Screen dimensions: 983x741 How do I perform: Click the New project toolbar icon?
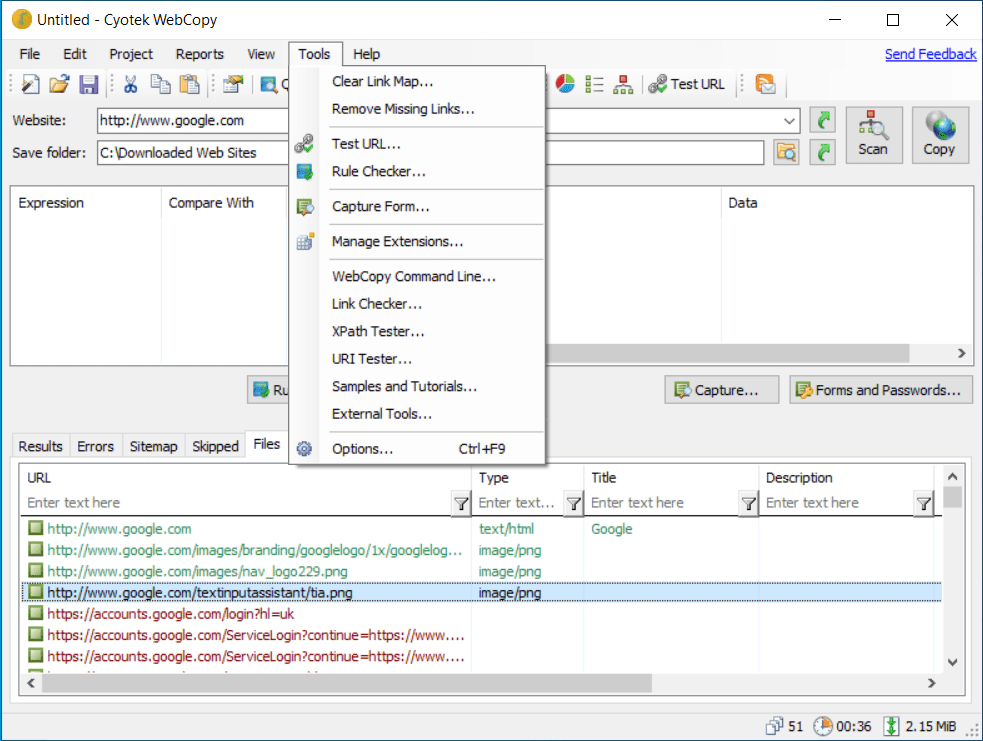pos(30,84)
